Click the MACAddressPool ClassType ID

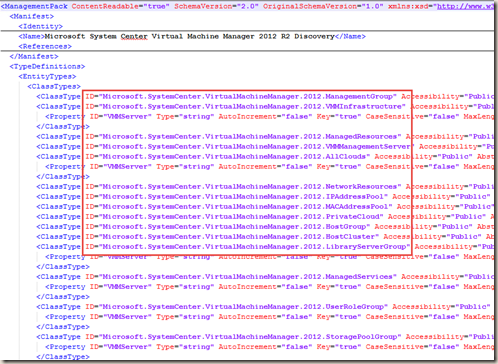click(239, 206)
